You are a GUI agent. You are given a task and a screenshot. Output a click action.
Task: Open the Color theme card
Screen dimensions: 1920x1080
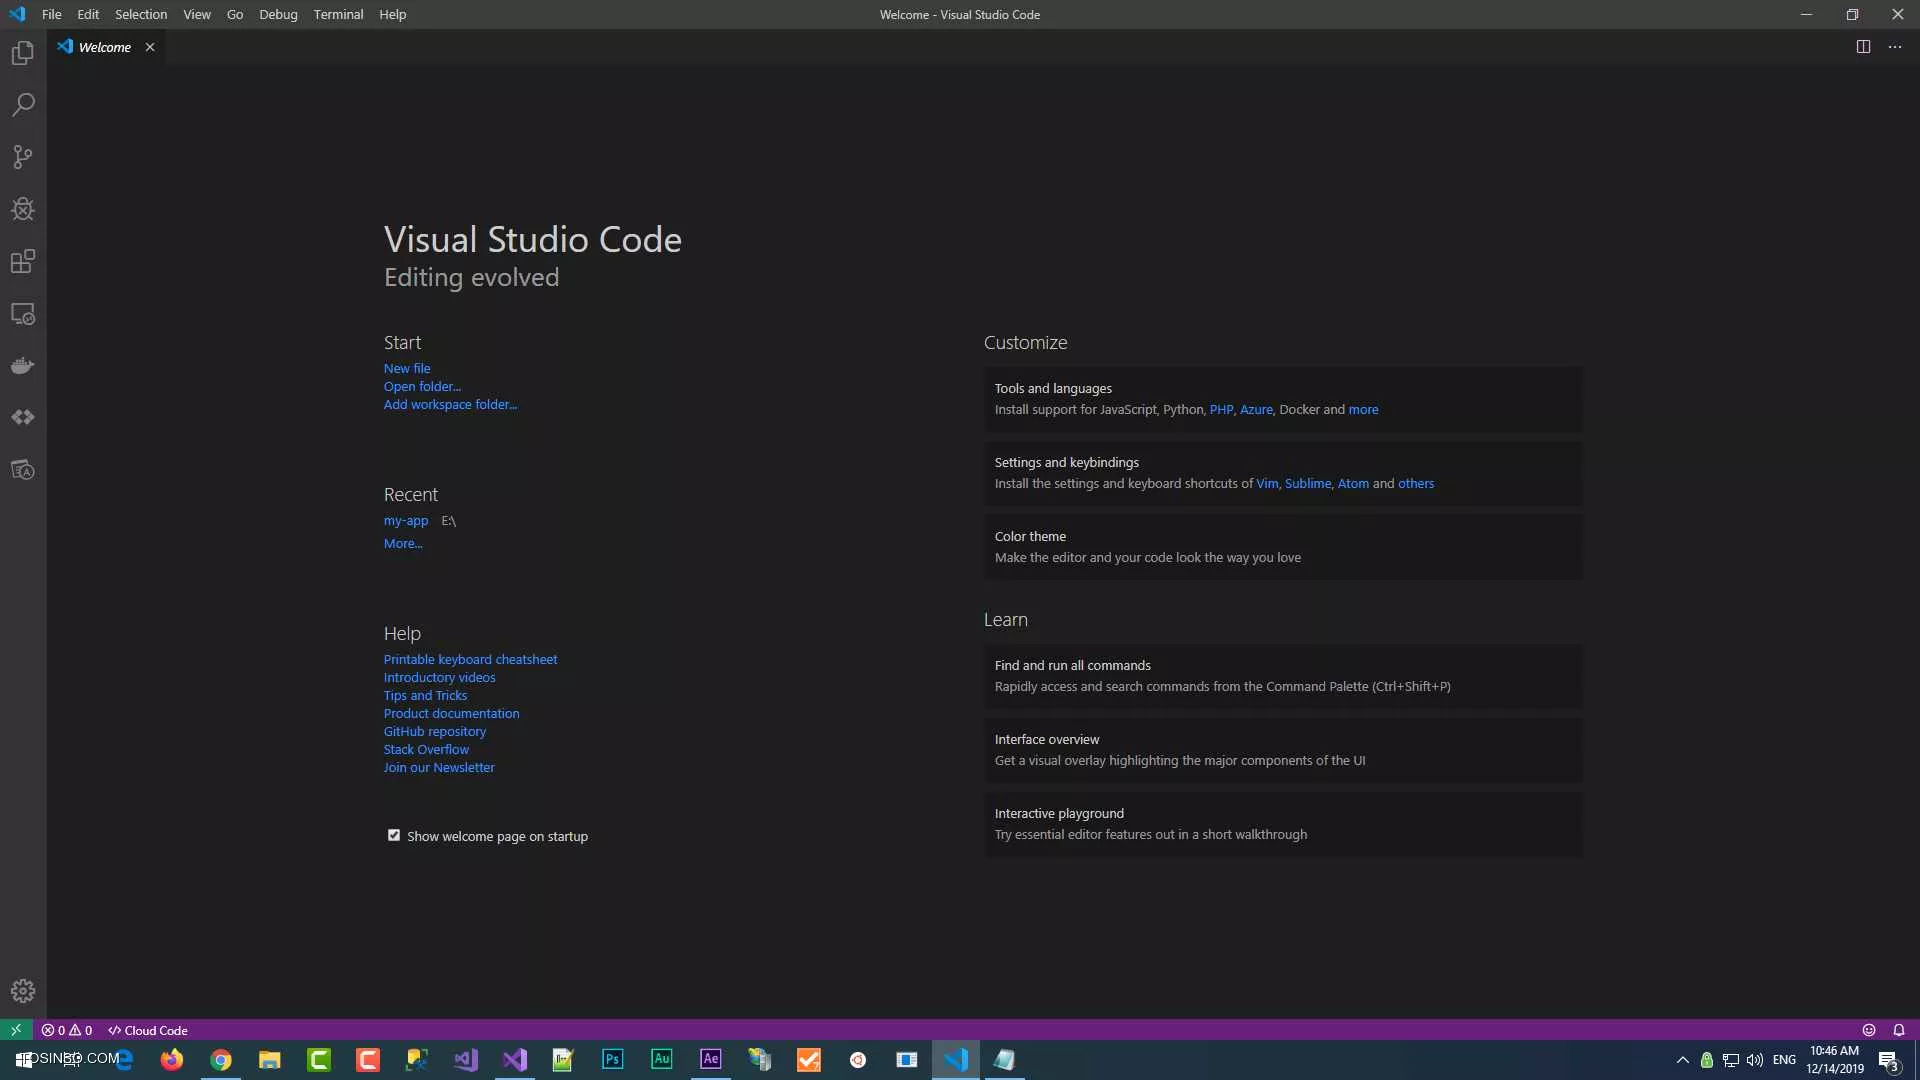point(1283,547)
